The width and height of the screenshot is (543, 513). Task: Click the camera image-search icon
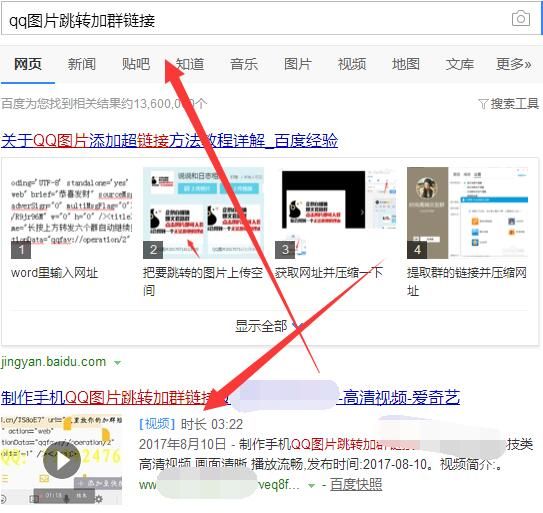[x=521, y=18]
